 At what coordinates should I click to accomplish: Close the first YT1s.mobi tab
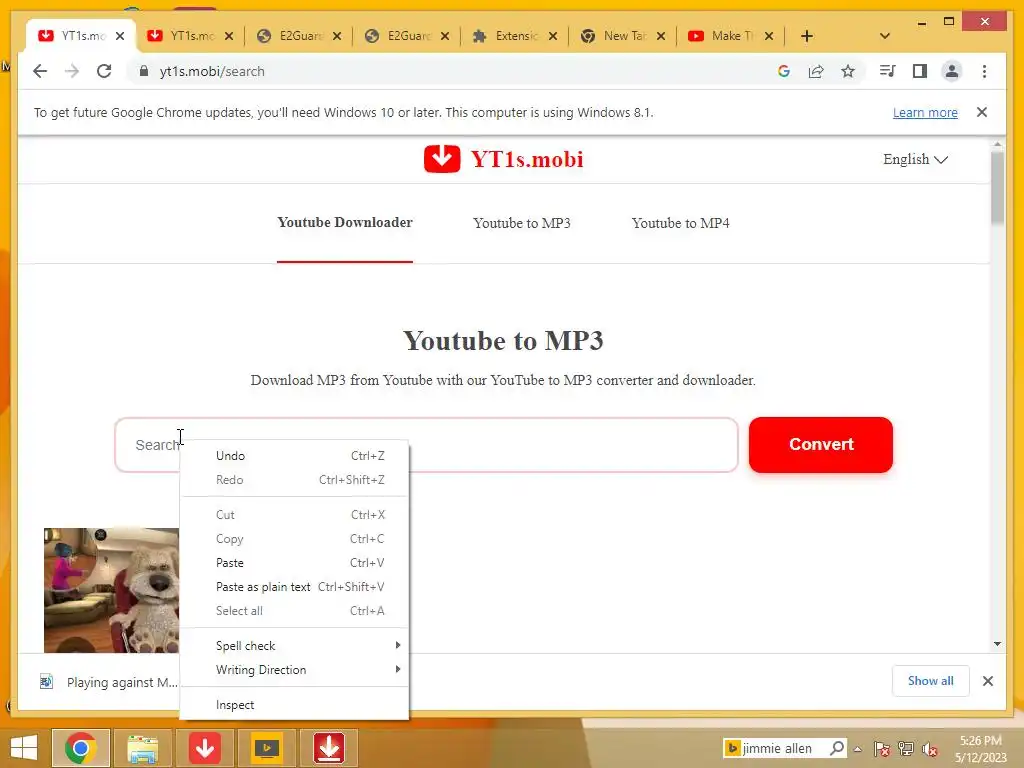(x=120, y=36)
